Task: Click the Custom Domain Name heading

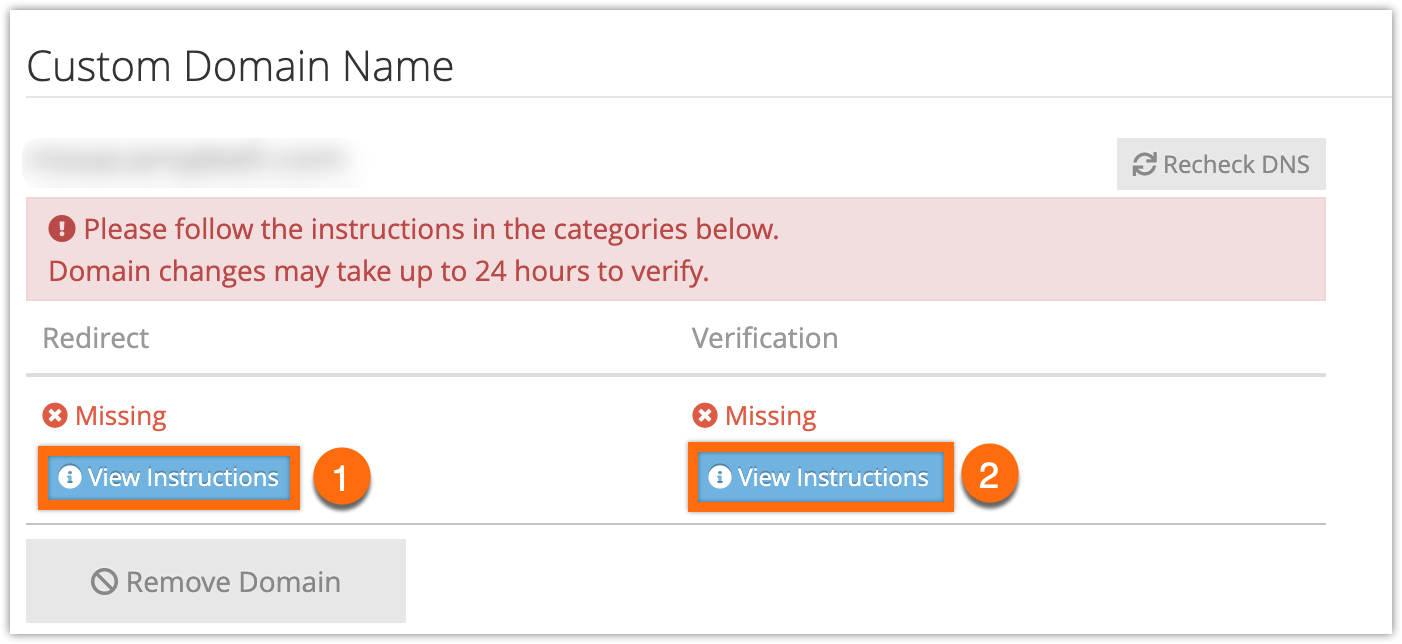Action: click(240, 67)
